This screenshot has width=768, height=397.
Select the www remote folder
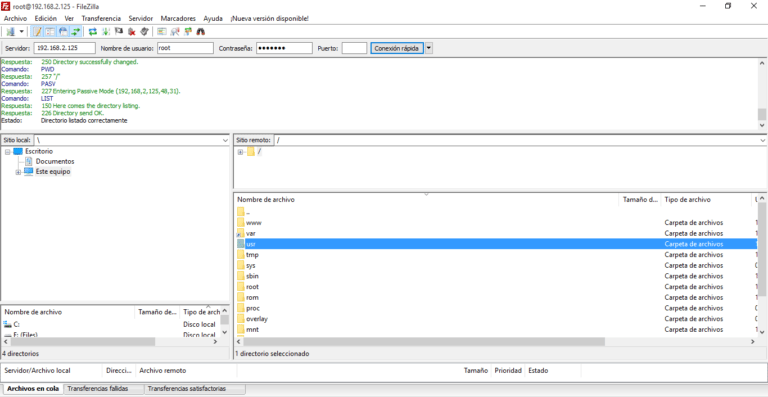(x=496, y=223)
